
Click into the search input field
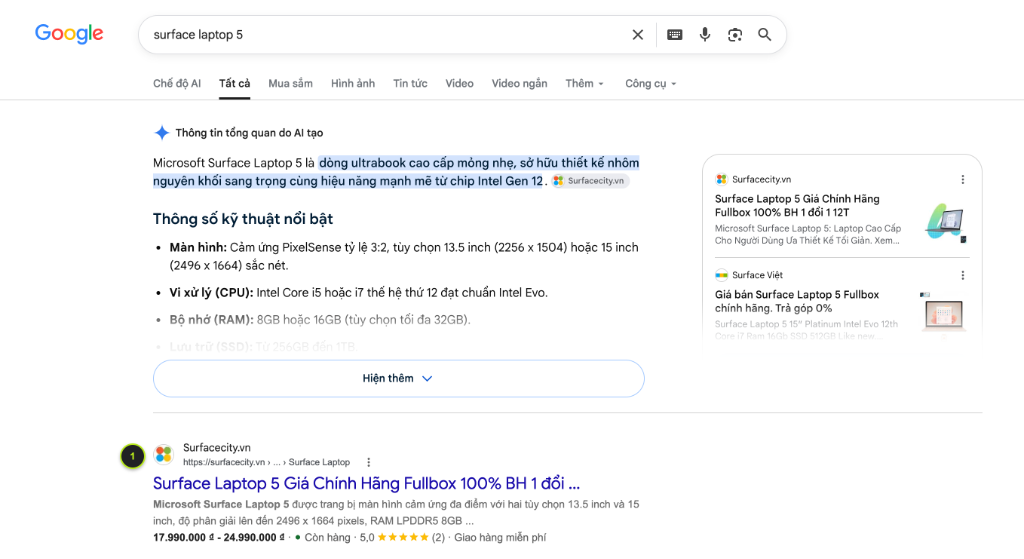[x=385, y=35]
